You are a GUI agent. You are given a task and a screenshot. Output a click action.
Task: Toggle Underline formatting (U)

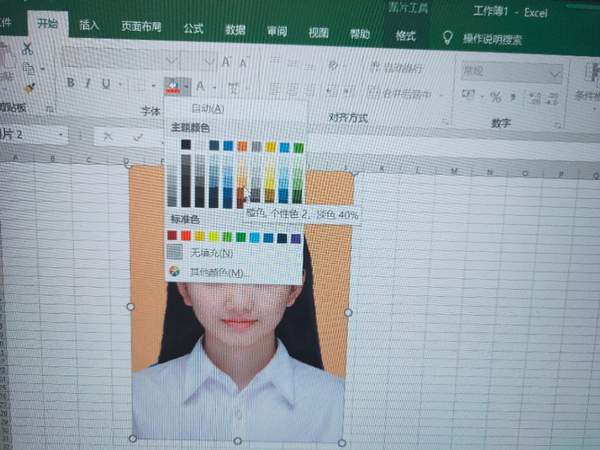[106, 84]
